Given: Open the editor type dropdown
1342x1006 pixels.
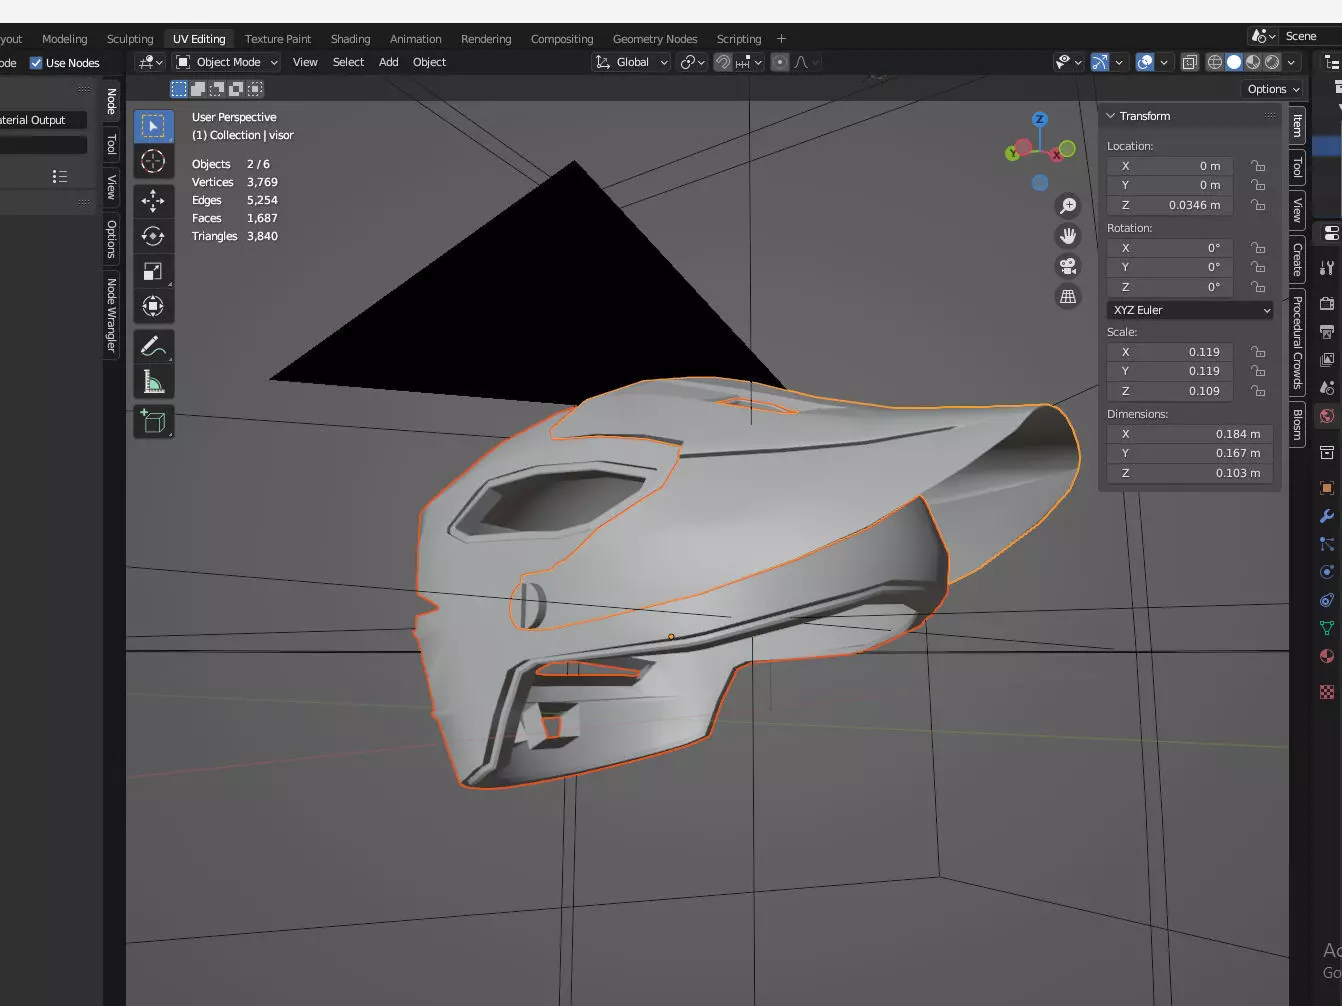Looking at the screenshot, I should click(x=151, y=62).
